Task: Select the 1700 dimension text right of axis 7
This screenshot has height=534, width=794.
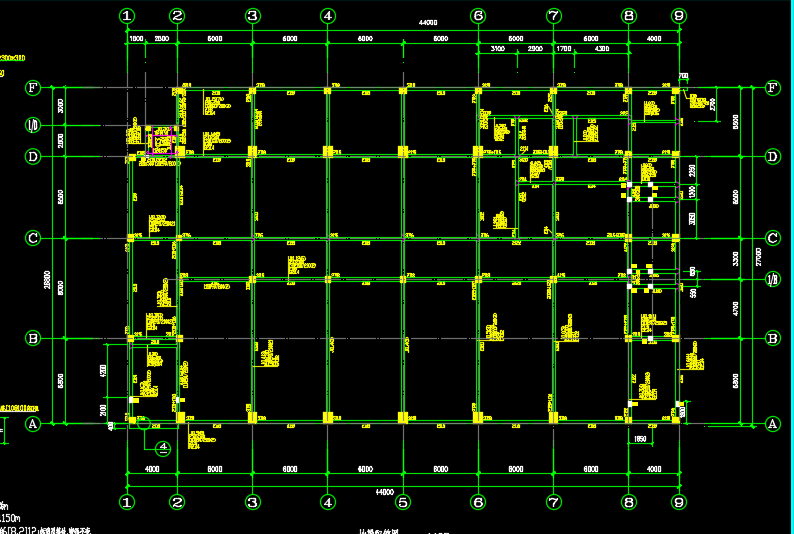Action: [564, 49]
